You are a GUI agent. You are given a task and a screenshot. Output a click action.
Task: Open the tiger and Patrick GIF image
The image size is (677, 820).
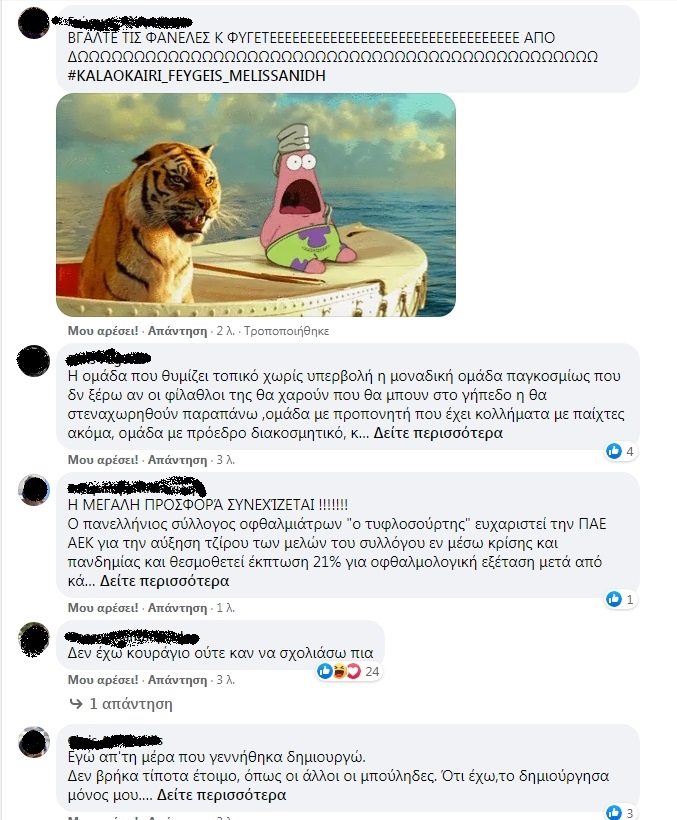click(x=256, y=205)
